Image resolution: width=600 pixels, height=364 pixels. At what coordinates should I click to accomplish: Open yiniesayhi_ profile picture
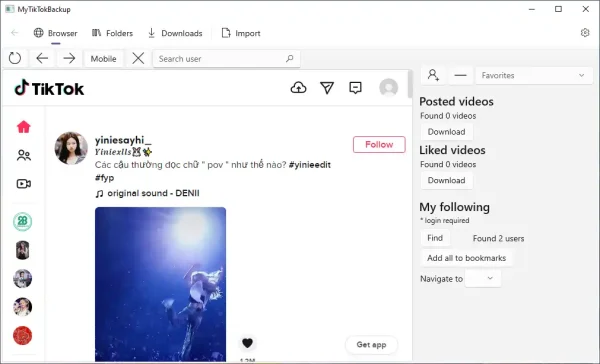[x=71, y=148]
